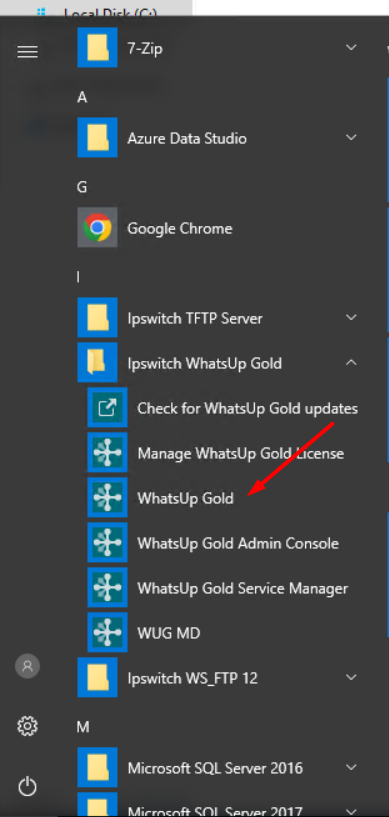Click the letter I section header
The image size is (389, 817).
(79, 277)
